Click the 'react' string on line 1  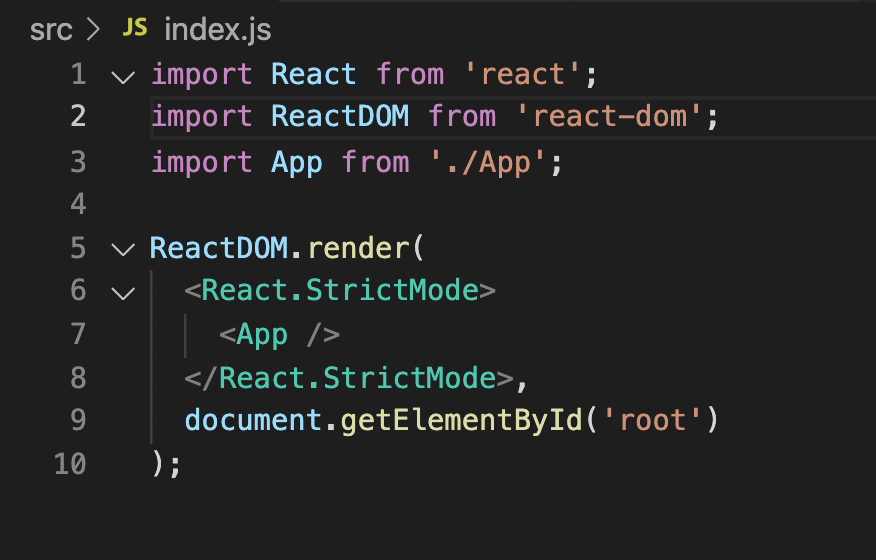coord(523,74)
